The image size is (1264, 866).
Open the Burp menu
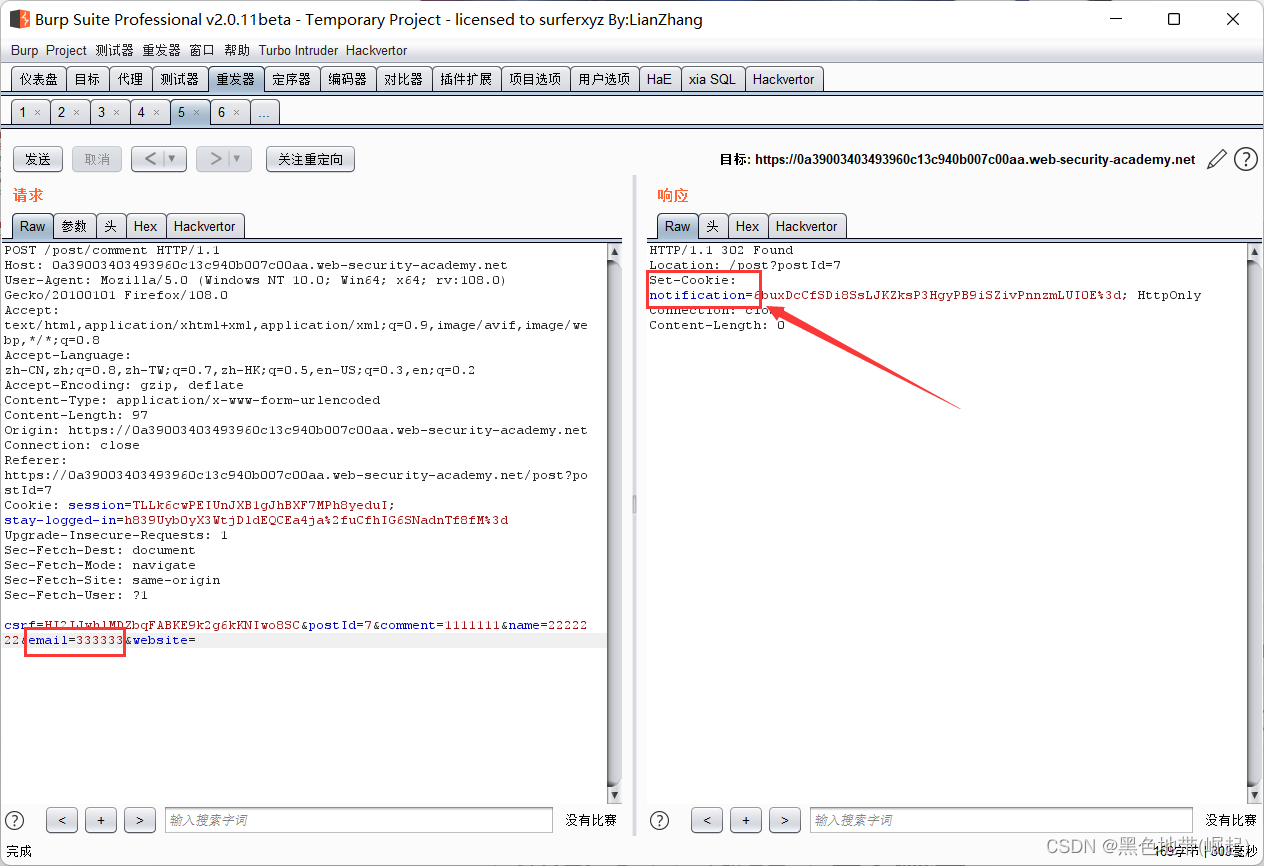25,50
